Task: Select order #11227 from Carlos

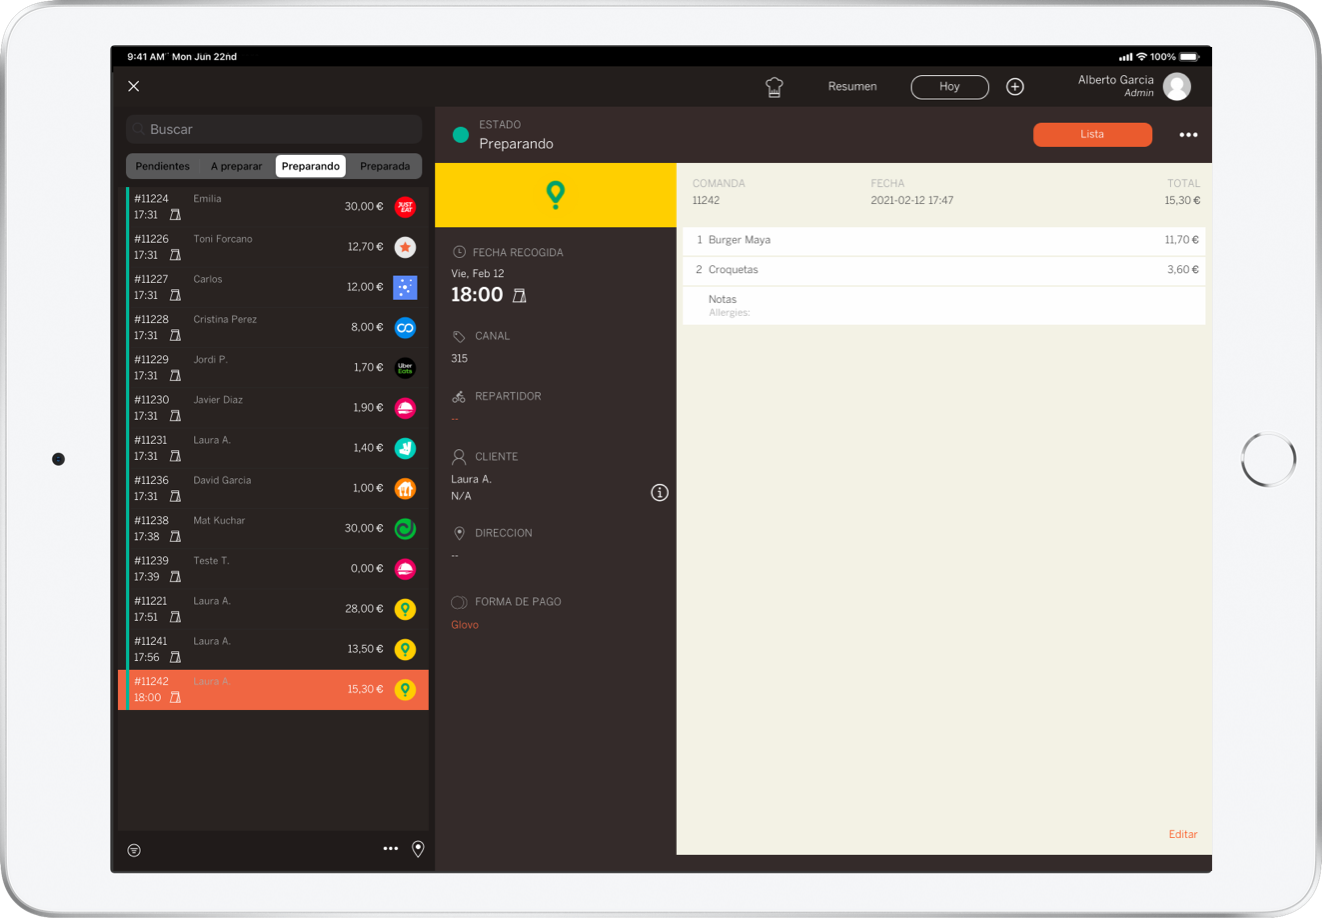Action: point(274,287)
